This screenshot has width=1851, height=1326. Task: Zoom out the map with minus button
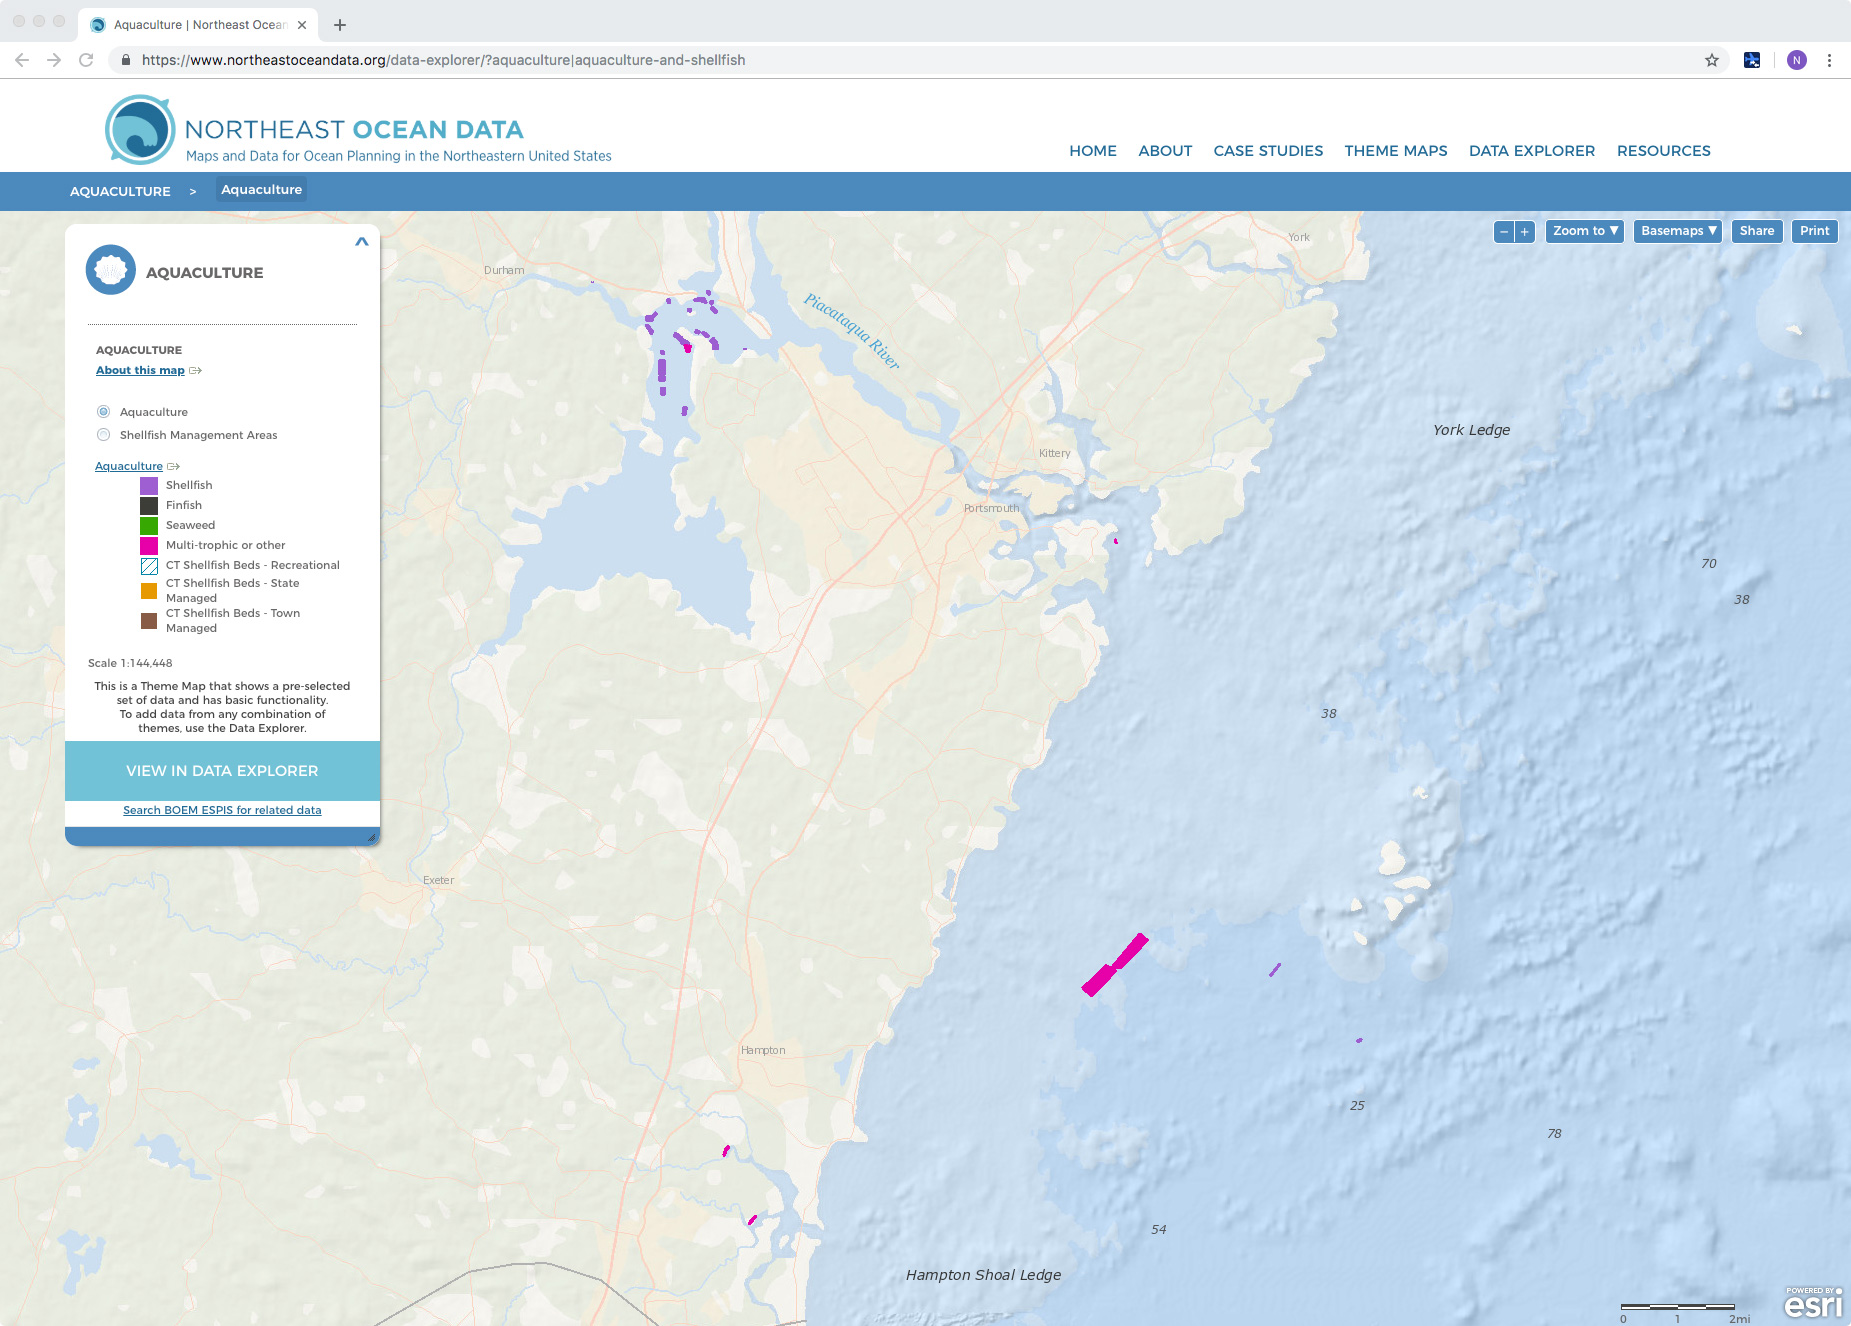[1504, 231]
